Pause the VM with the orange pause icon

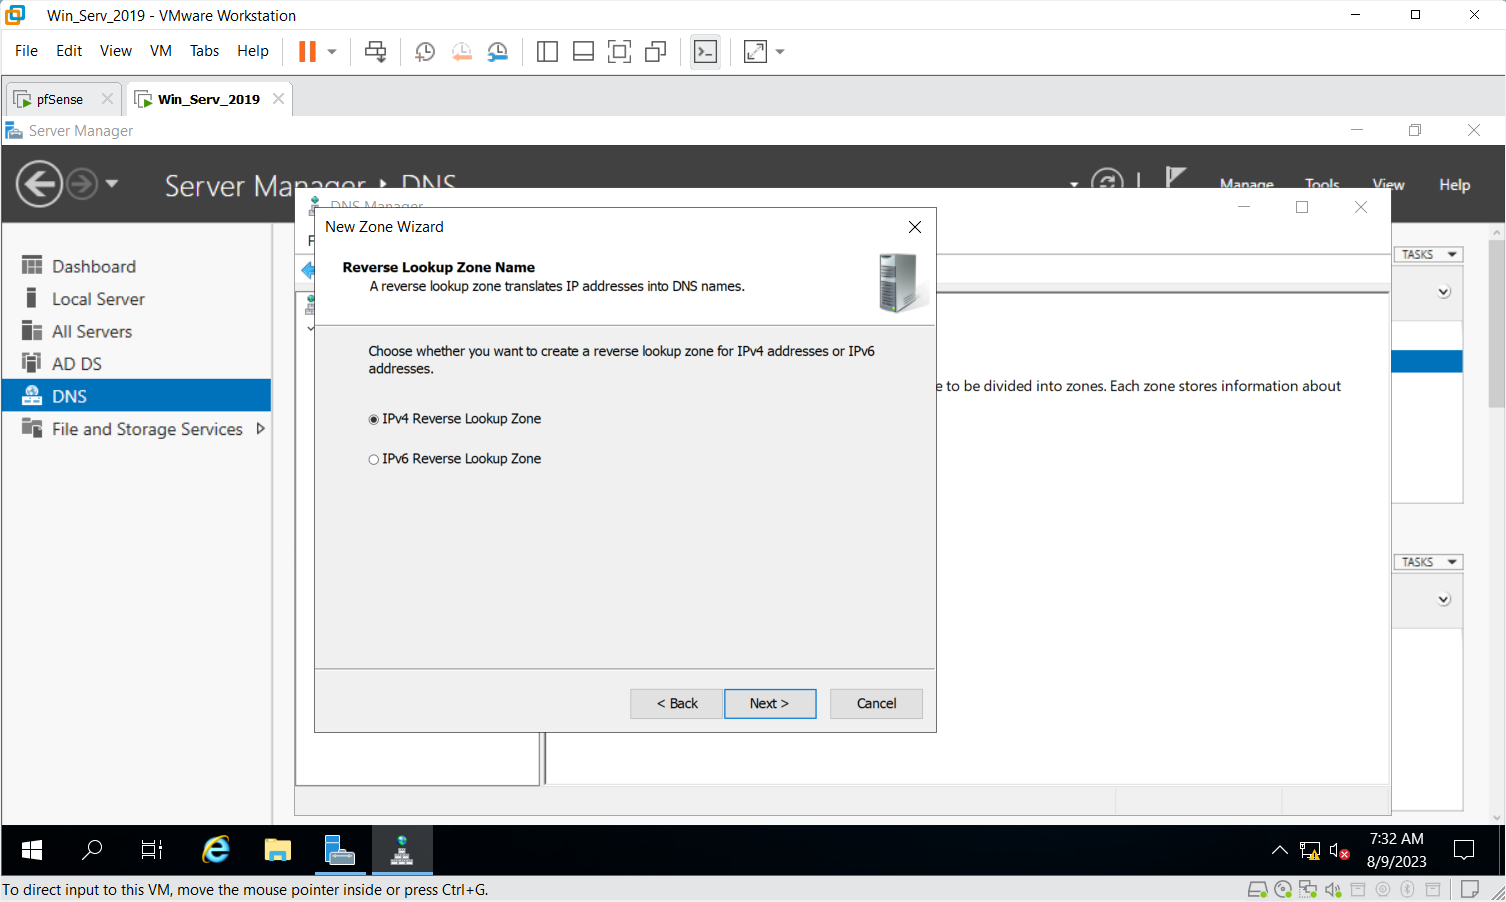point(307,51)
